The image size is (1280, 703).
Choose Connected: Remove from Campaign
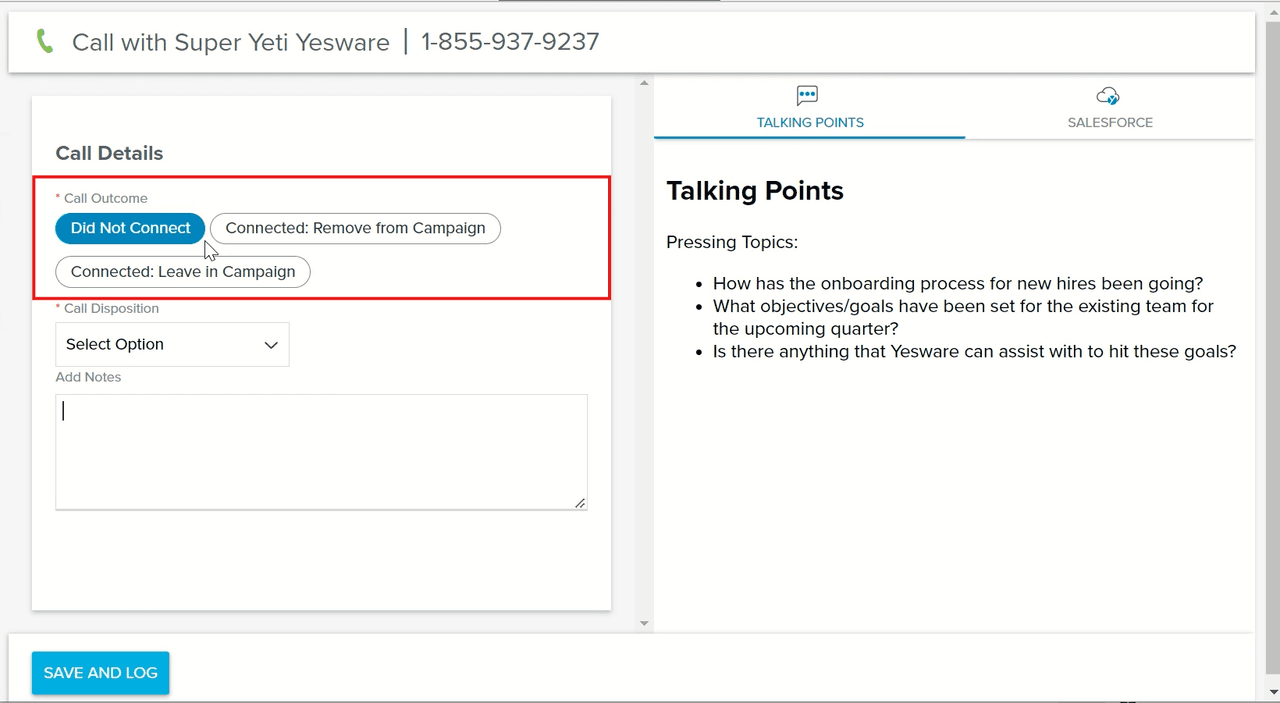coord(354,228)
